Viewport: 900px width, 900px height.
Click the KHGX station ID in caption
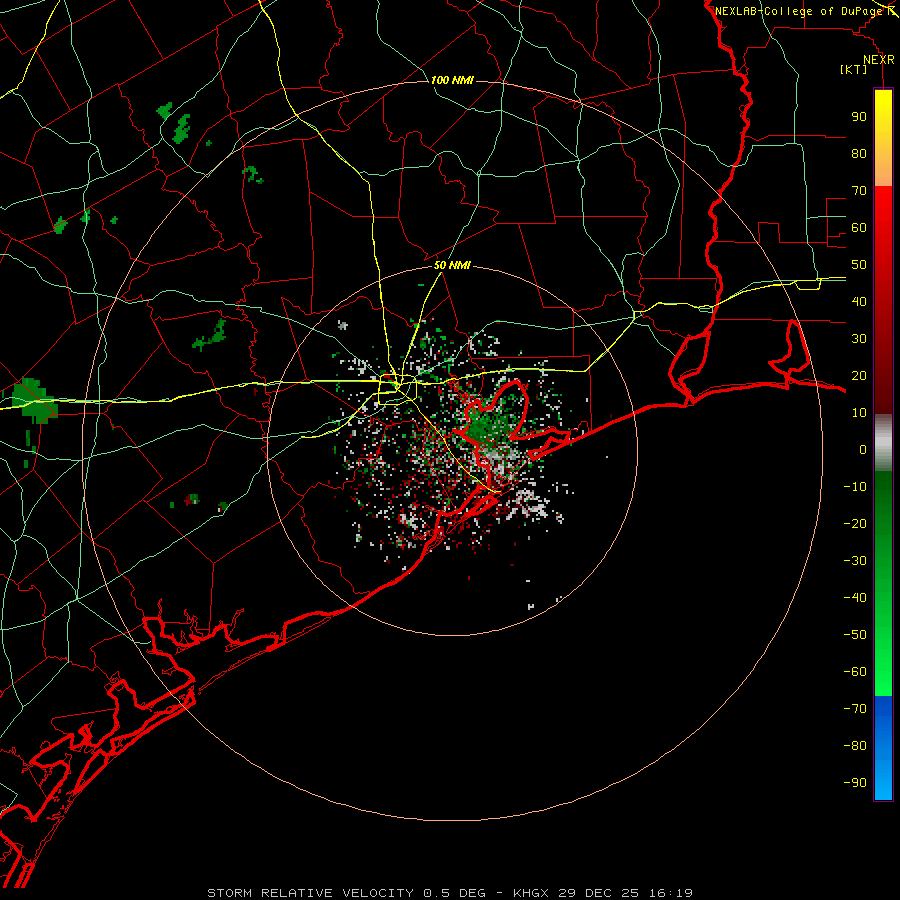pos(530,893)
